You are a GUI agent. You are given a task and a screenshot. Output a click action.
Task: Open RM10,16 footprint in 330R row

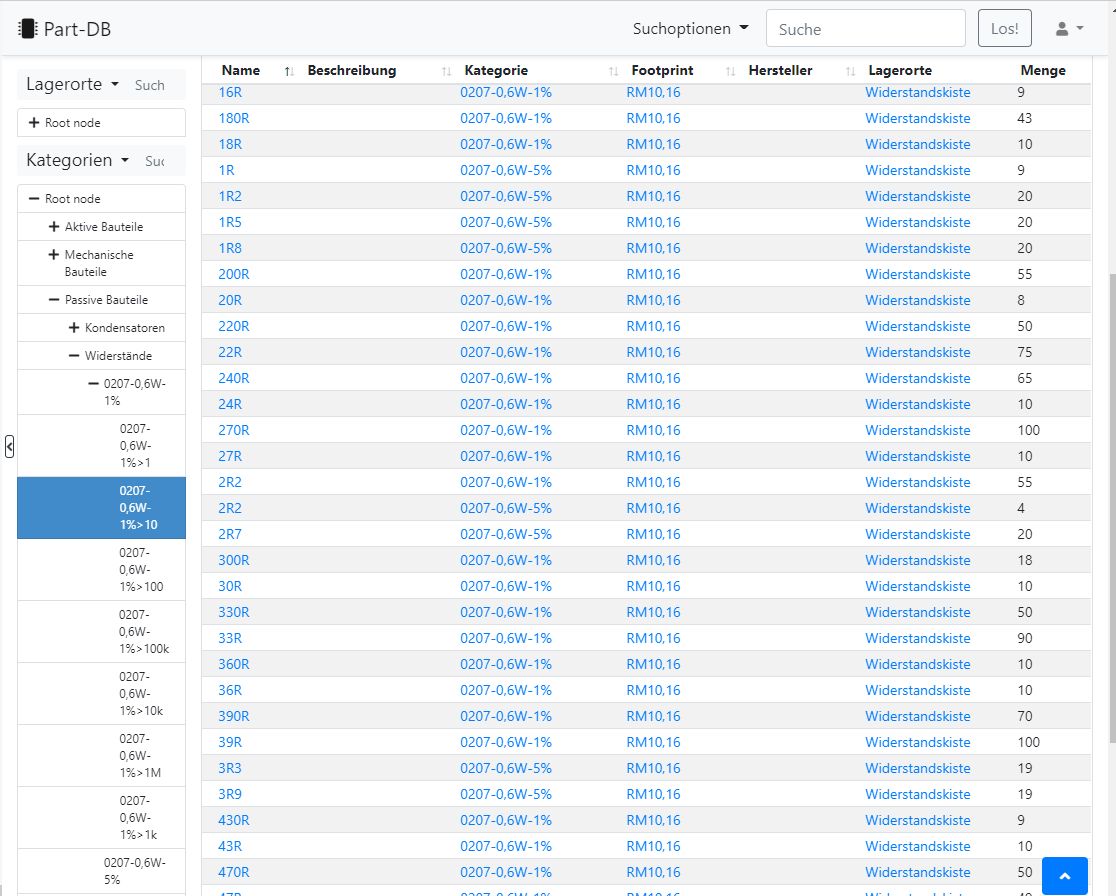pos(653,612)
